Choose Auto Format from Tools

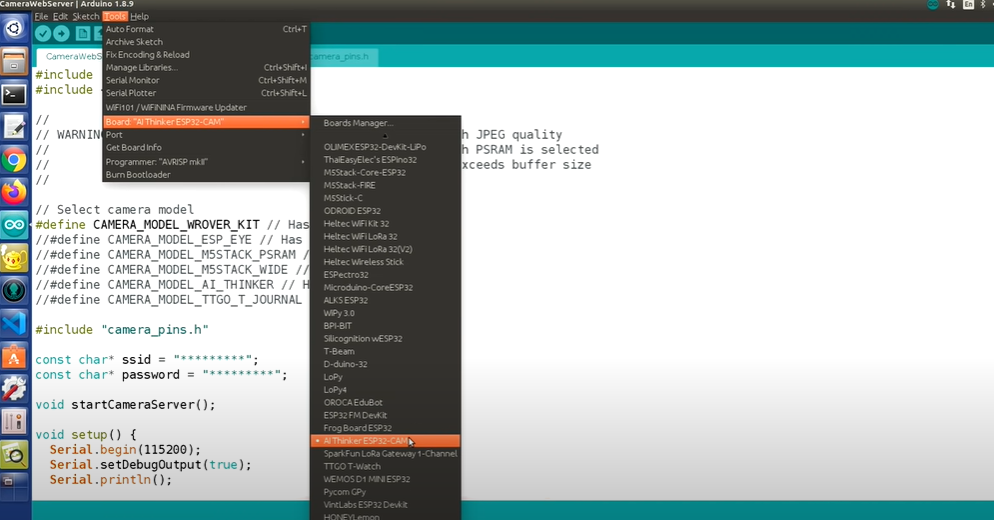click(x=206, y=29)
